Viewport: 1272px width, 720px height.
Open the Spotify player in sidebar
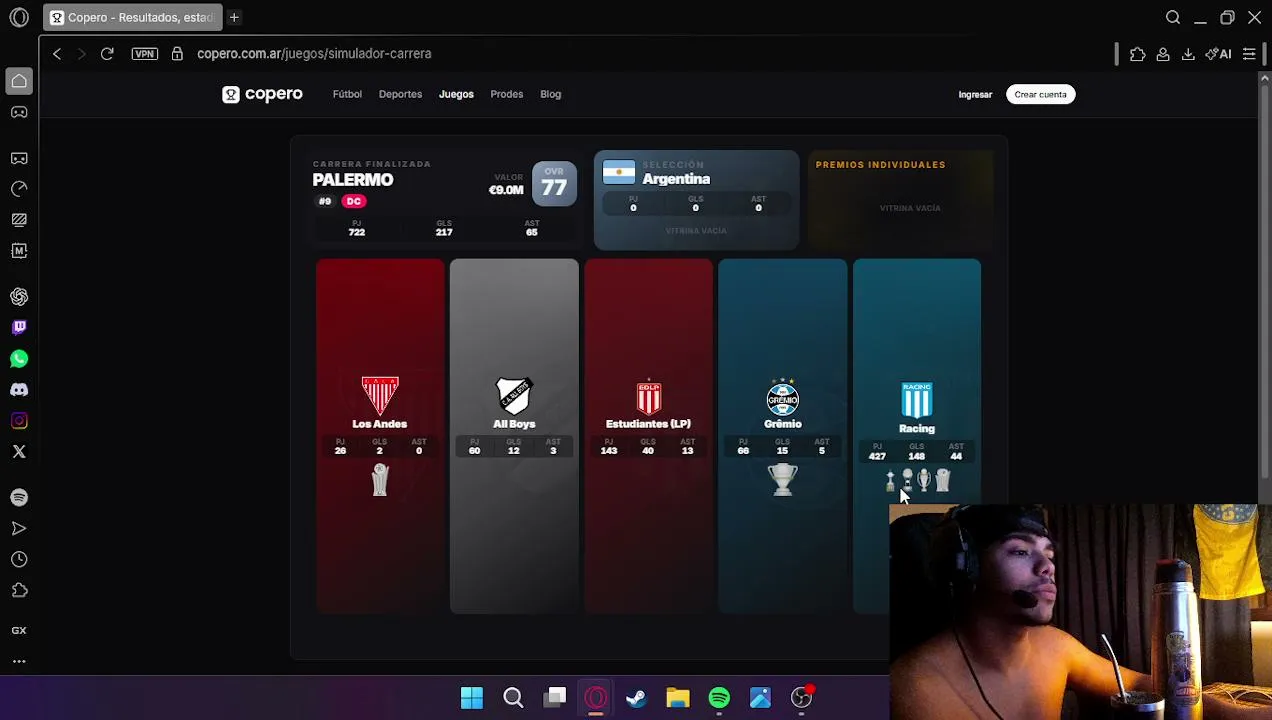pos(19,498)
